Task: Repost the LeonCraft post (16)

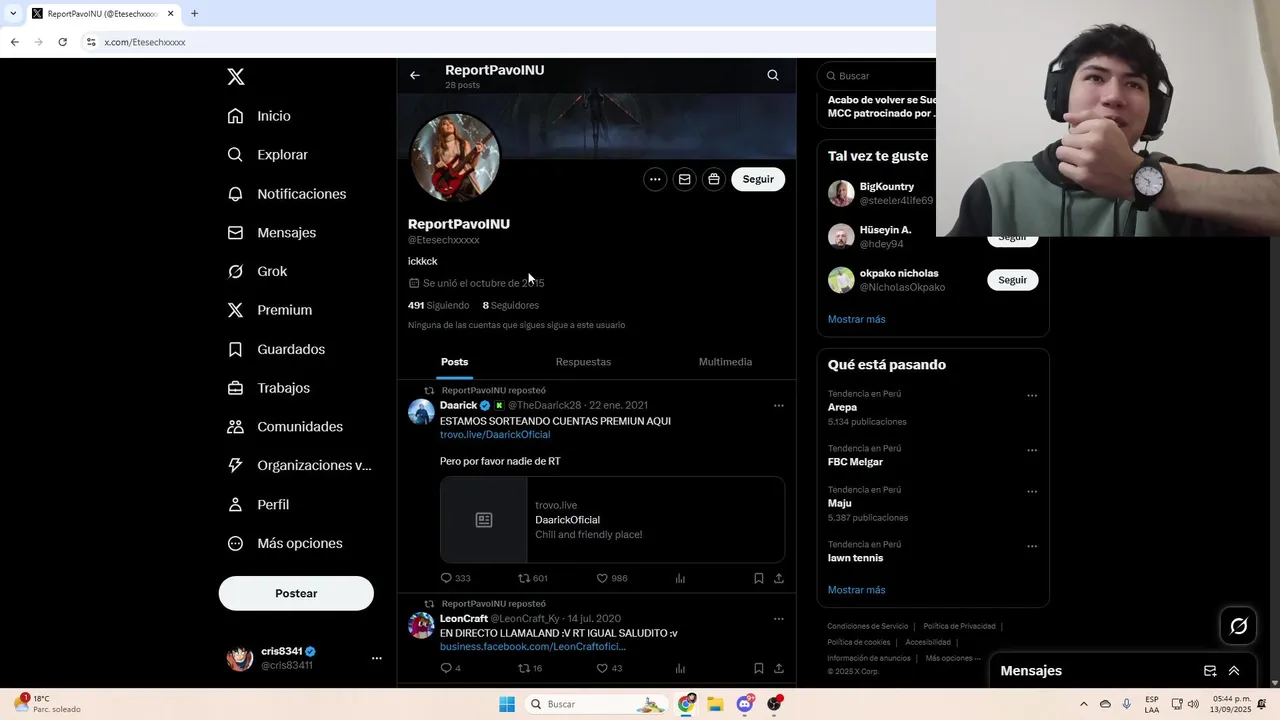Action: [x=530, y=668]
